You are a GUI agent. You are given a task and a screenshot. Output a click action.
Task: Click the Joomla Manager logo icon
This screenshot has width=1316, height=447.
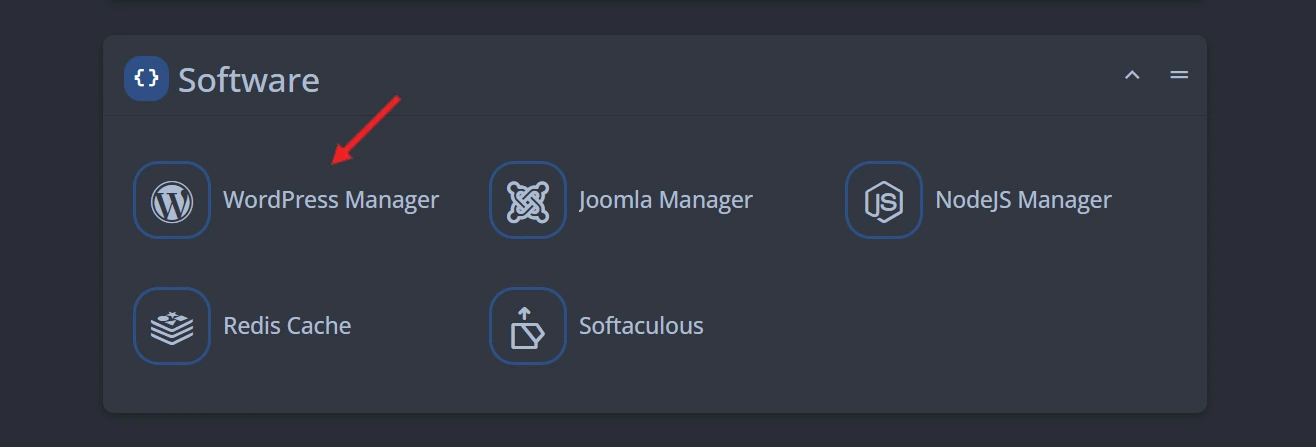point(528,200)
